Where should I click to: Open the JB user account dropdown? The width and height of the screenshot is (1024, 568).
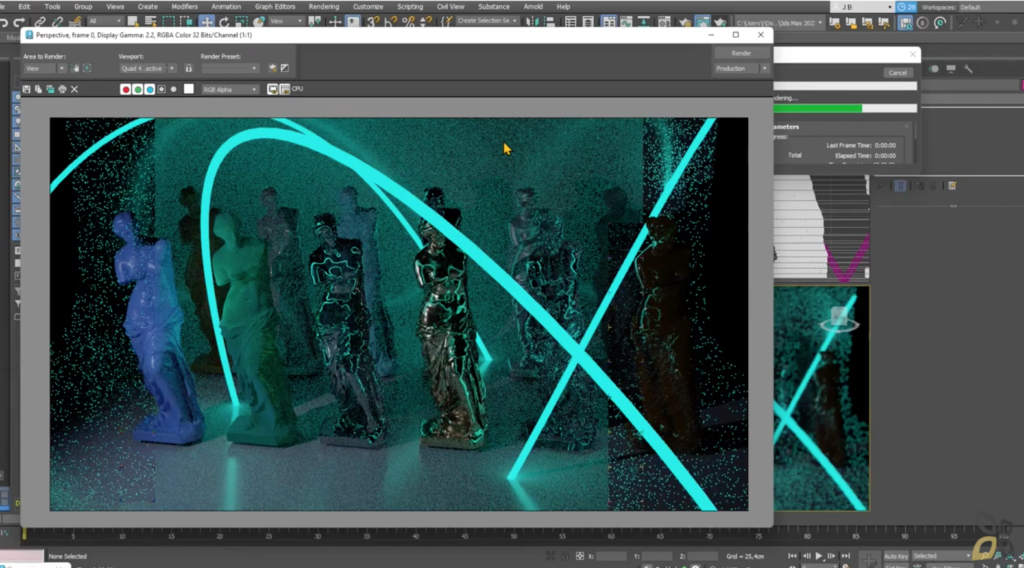(861, 7)
